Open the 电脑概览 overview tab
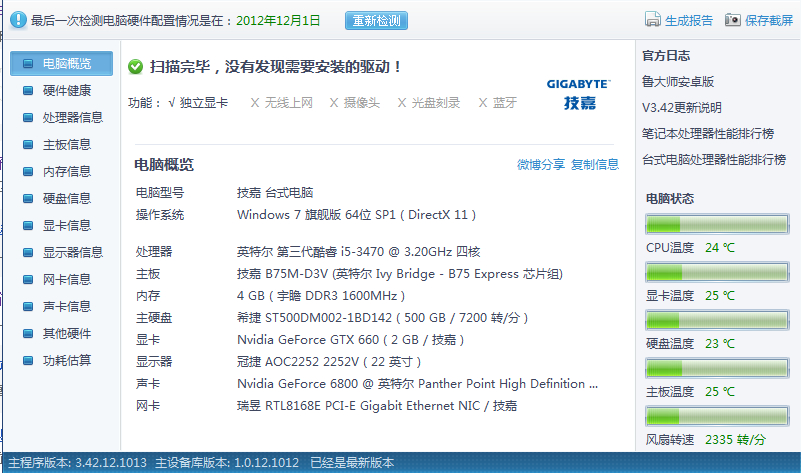The height and width of the screenshot is (473, 801). pyautogui.click(x=61, y=63)
